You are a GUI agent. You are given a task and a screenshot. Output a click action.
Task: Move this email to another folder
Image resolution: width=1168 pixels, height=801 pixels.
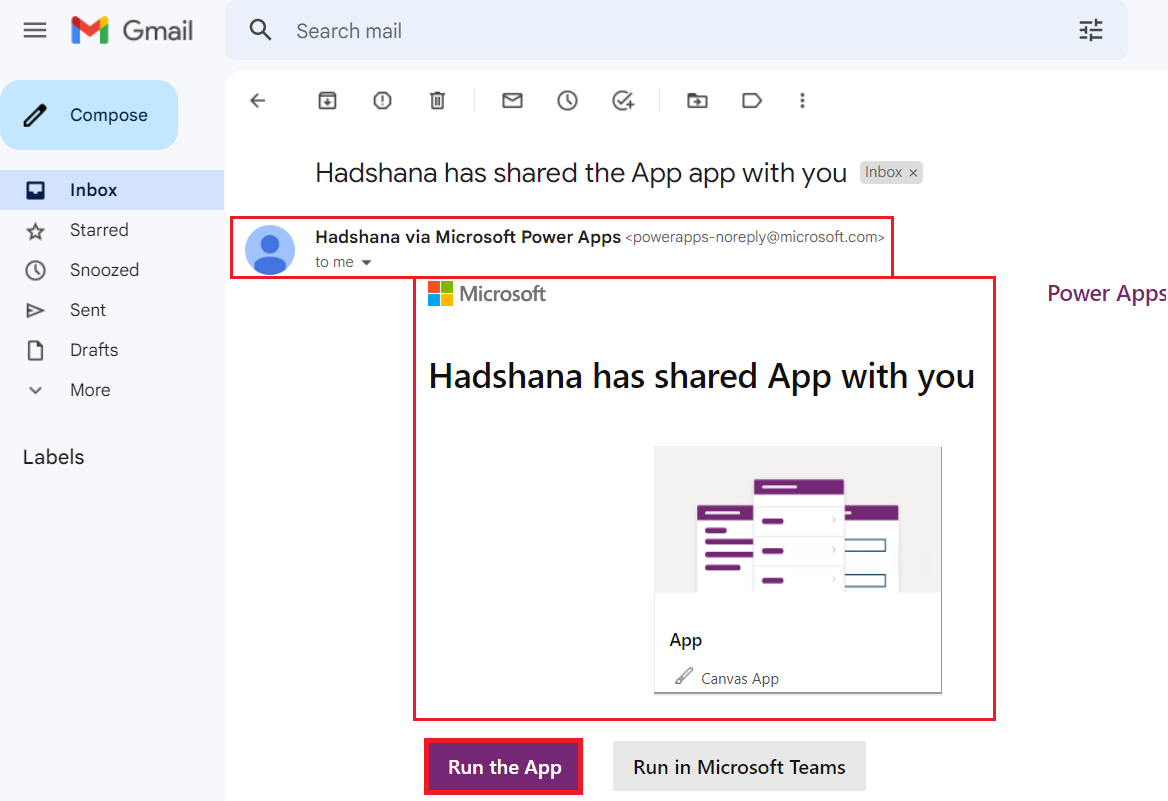tap(697, 100)
